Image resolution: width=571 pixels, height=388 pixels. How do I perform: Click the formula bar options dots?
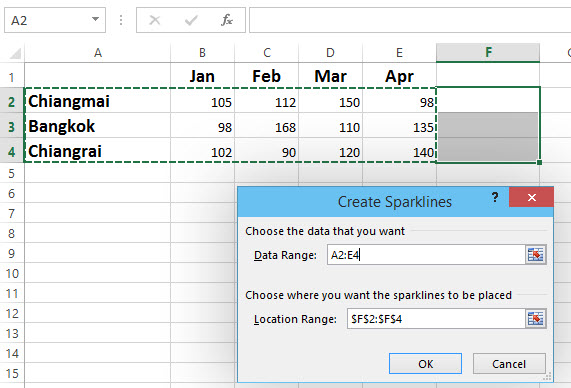click(121, 20)
